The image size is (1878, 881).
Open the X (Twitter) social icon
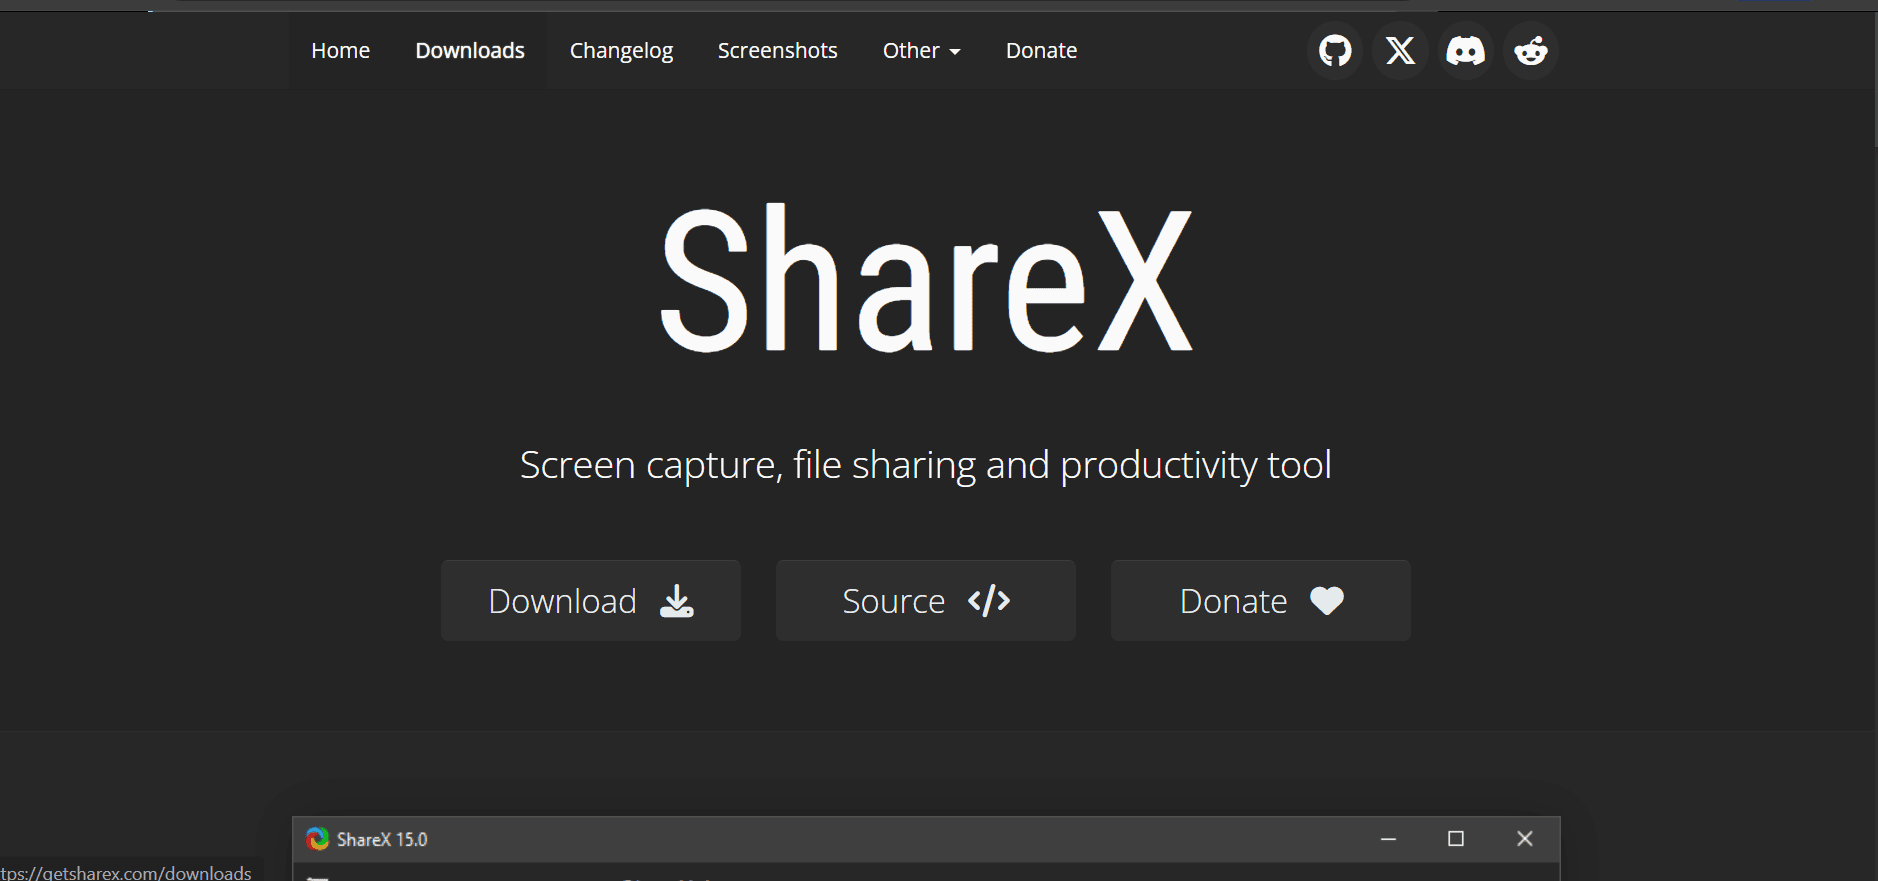tap(1400, 50)
